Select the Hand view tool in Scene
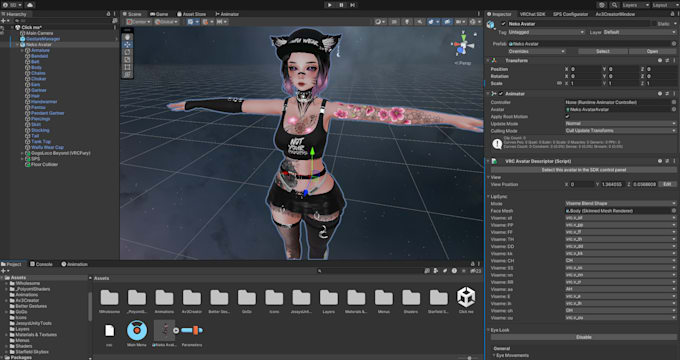The height and width of the screenshot is (360, 680). tap(127, 37)
